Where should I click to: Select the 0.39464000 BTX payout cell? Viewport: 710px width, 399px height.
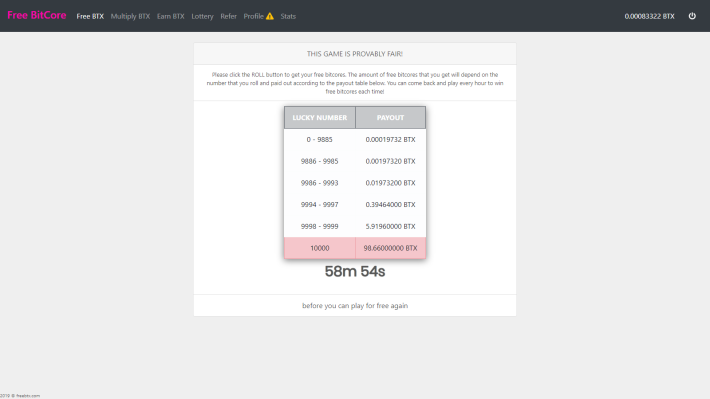point(390,205)
